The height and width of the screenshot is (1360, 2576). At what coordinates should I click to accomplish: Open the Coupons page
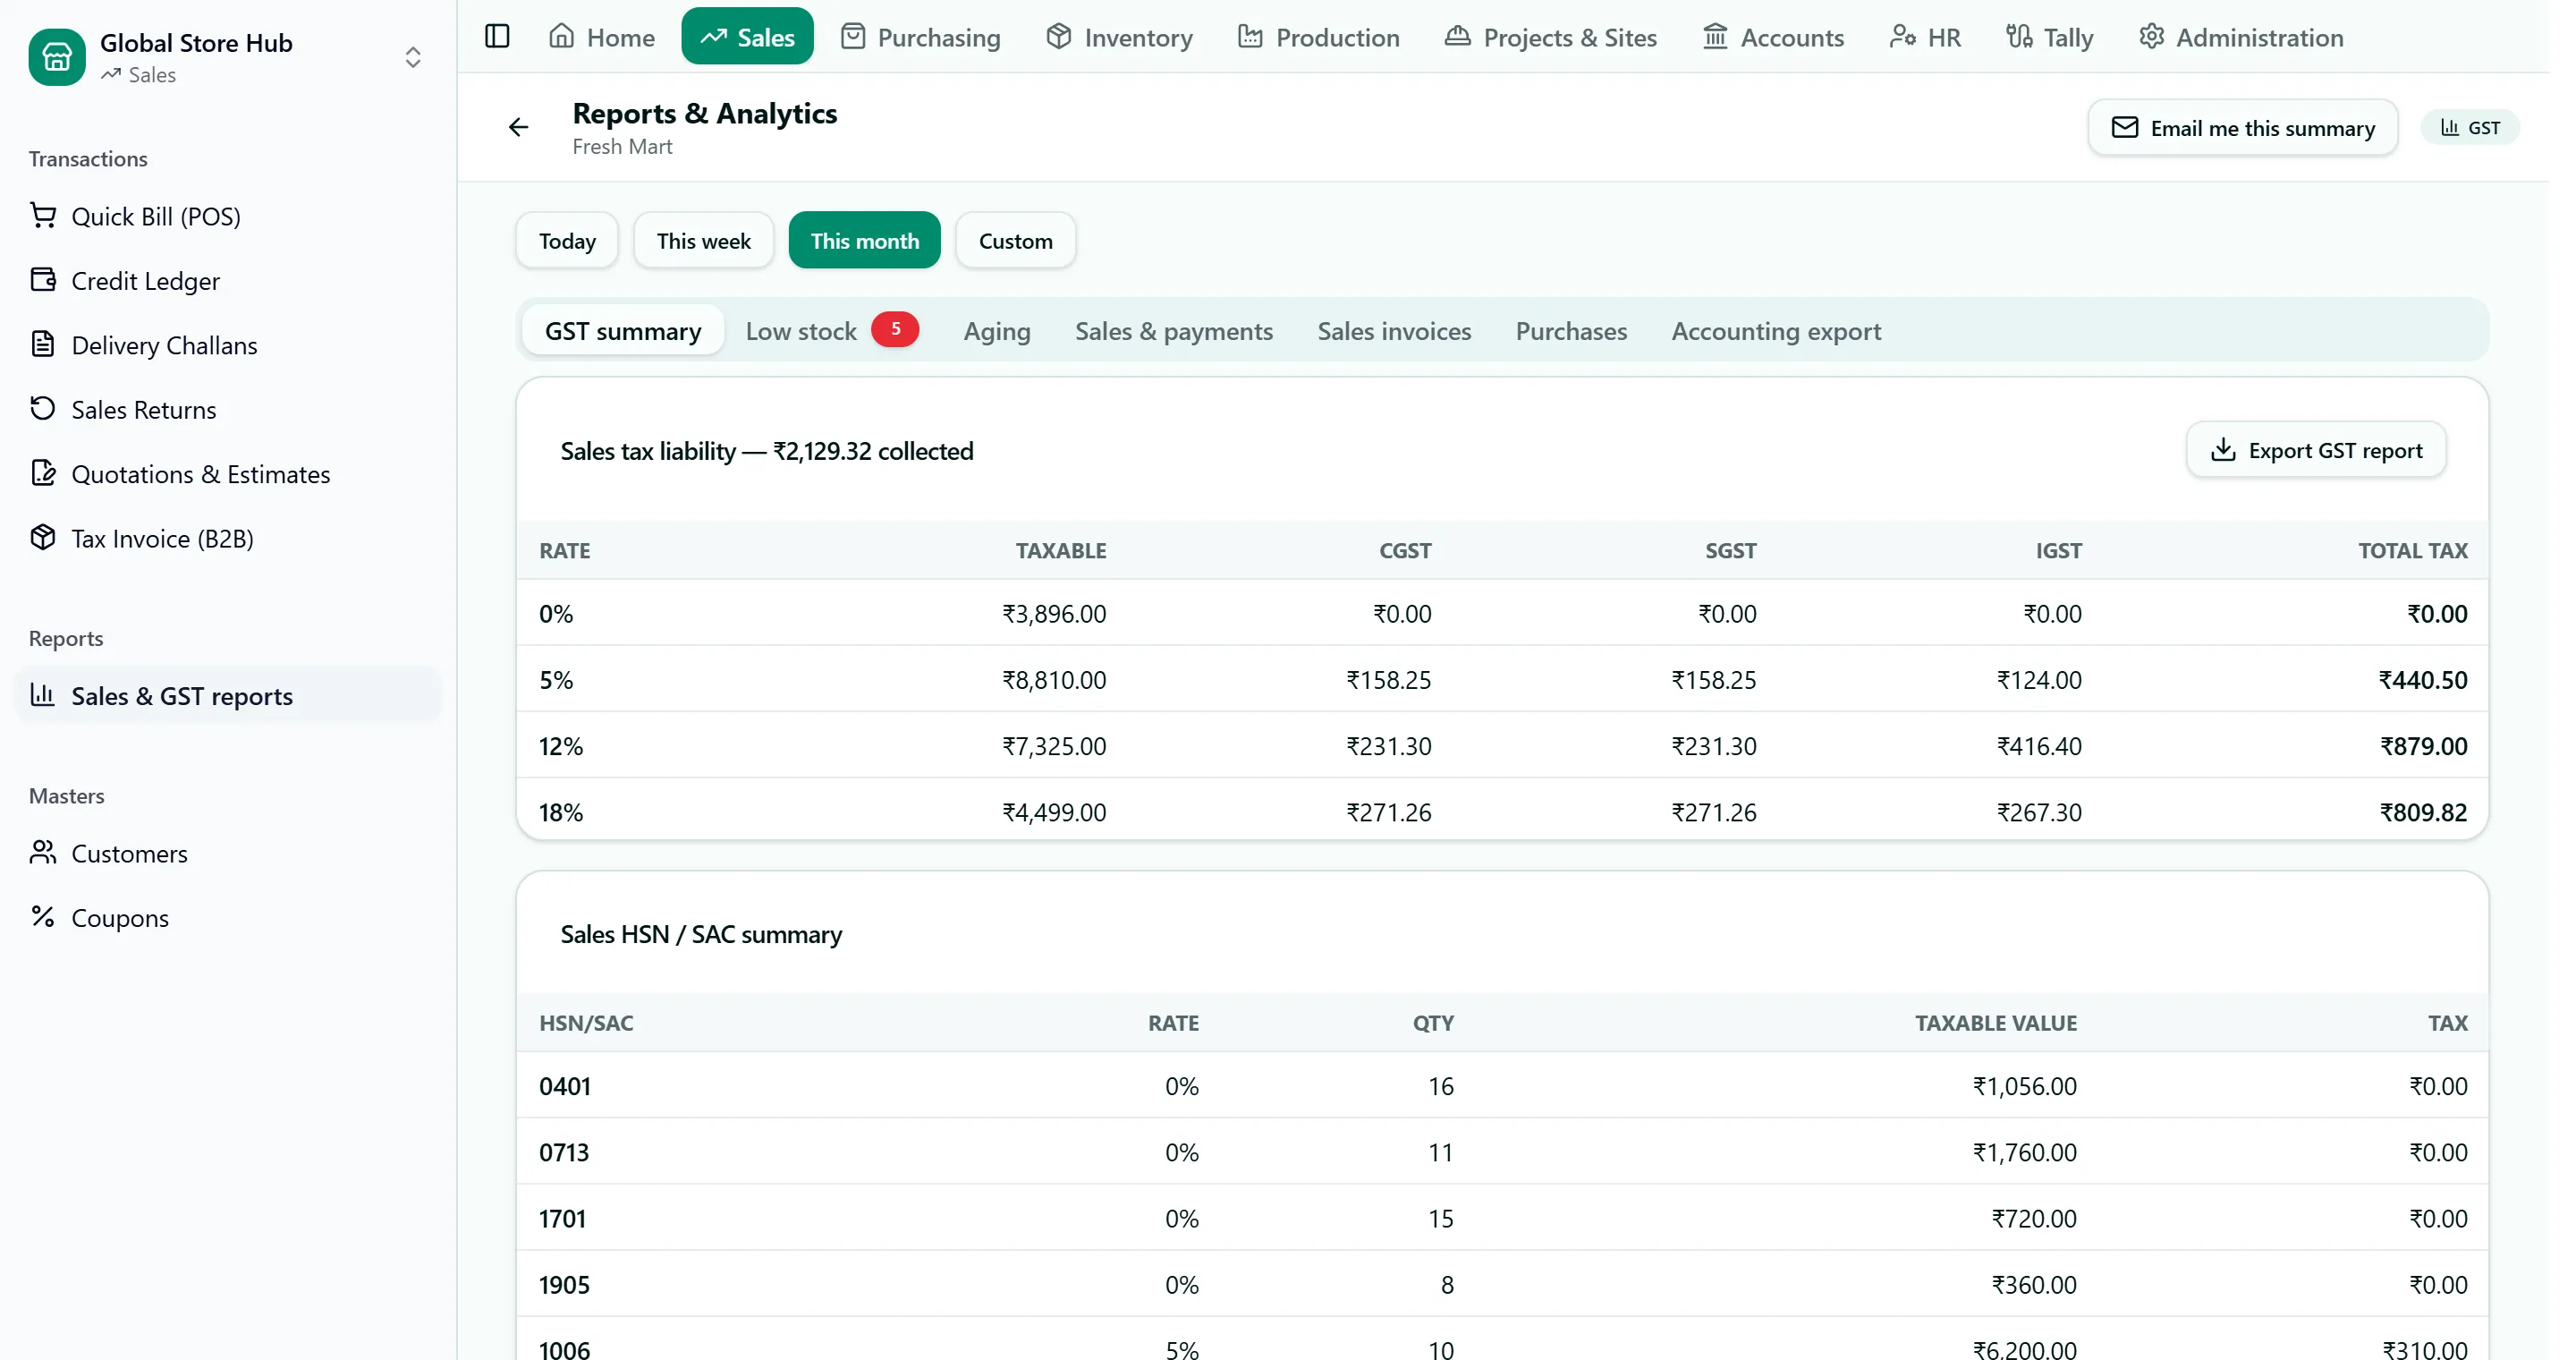pos(228,918)
